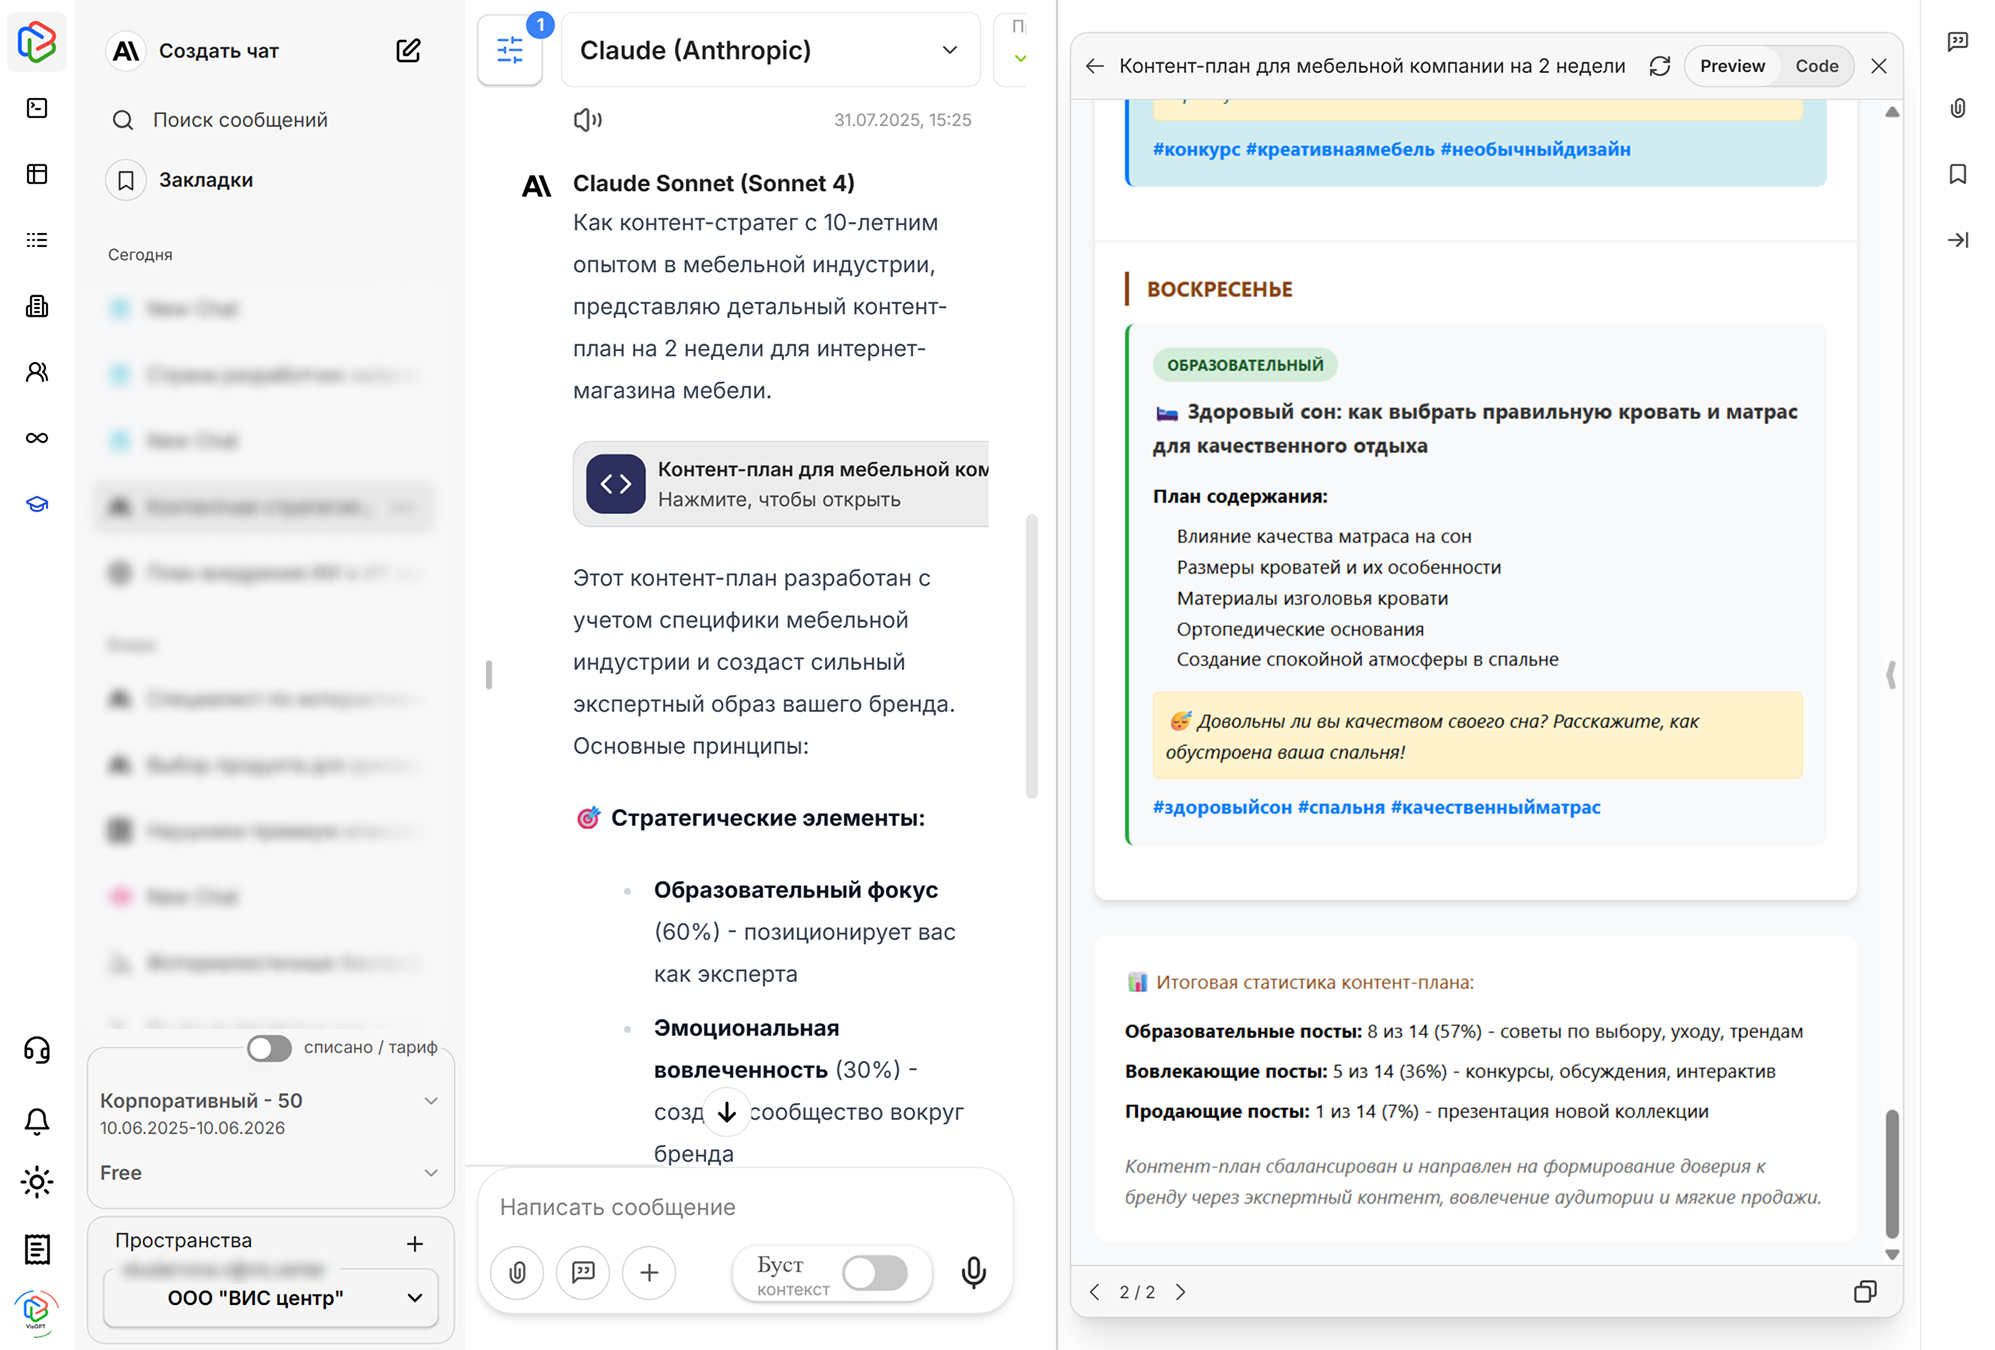This screenshot has height=1350, width=1995.
Task: Click the attach file paperclip in message box
Action: coord(518,1272)
